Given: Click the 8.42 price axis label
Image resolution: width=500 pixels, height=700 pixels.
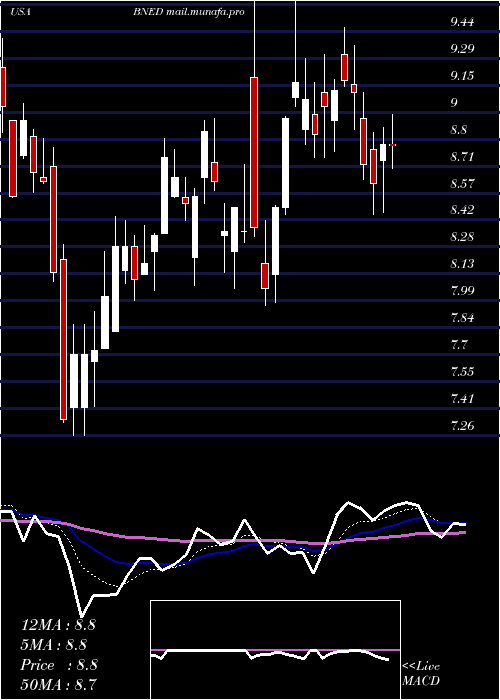Looking at the screenshot, I should (462, 210).
